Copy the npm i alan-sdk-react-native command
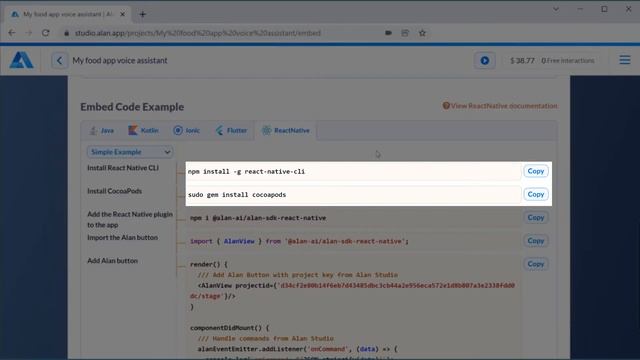The image size is (640, 360). pyautogui.click(x=536, y=218)
